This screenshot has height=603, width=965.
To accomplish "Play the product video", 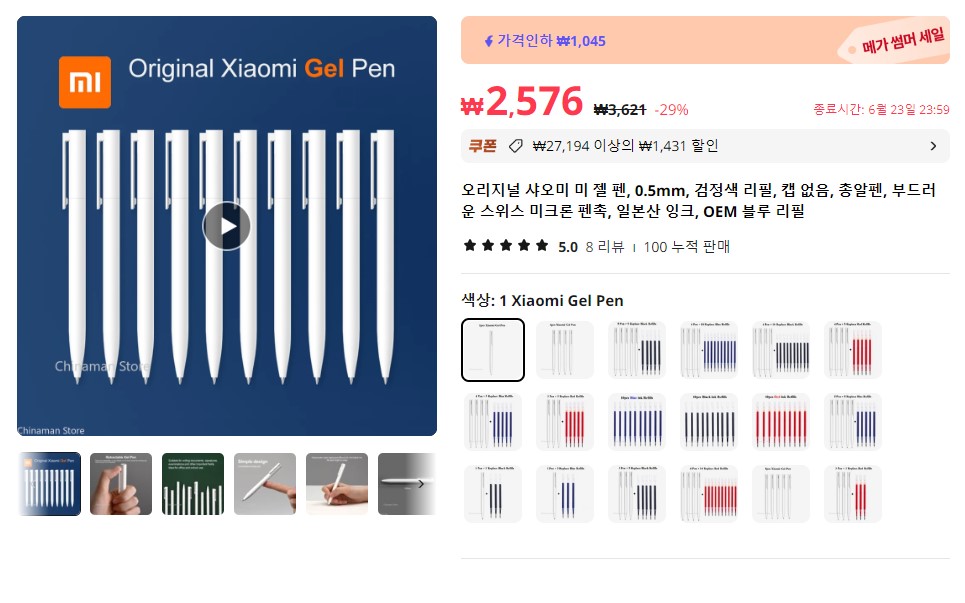I will (x=226, y=226).
